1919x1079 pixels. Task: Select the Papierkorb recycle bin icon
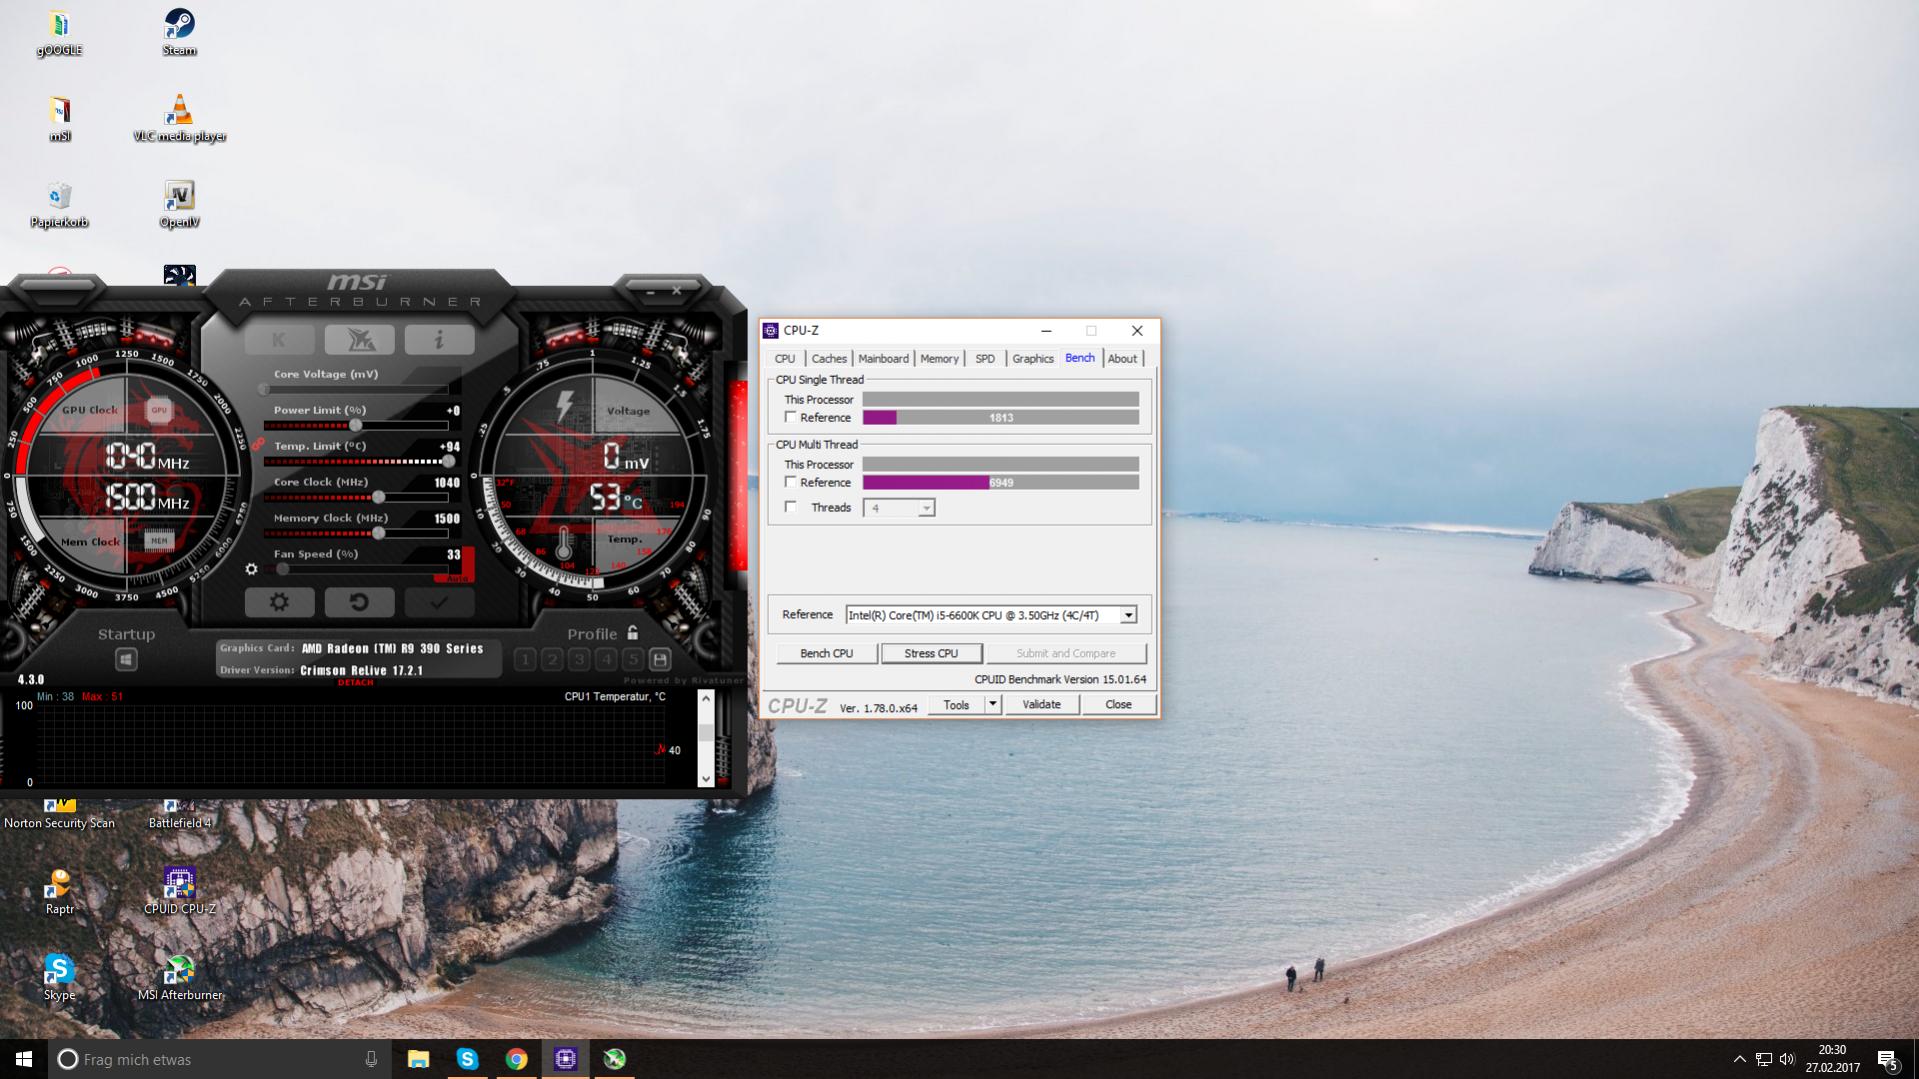(59, 204)
